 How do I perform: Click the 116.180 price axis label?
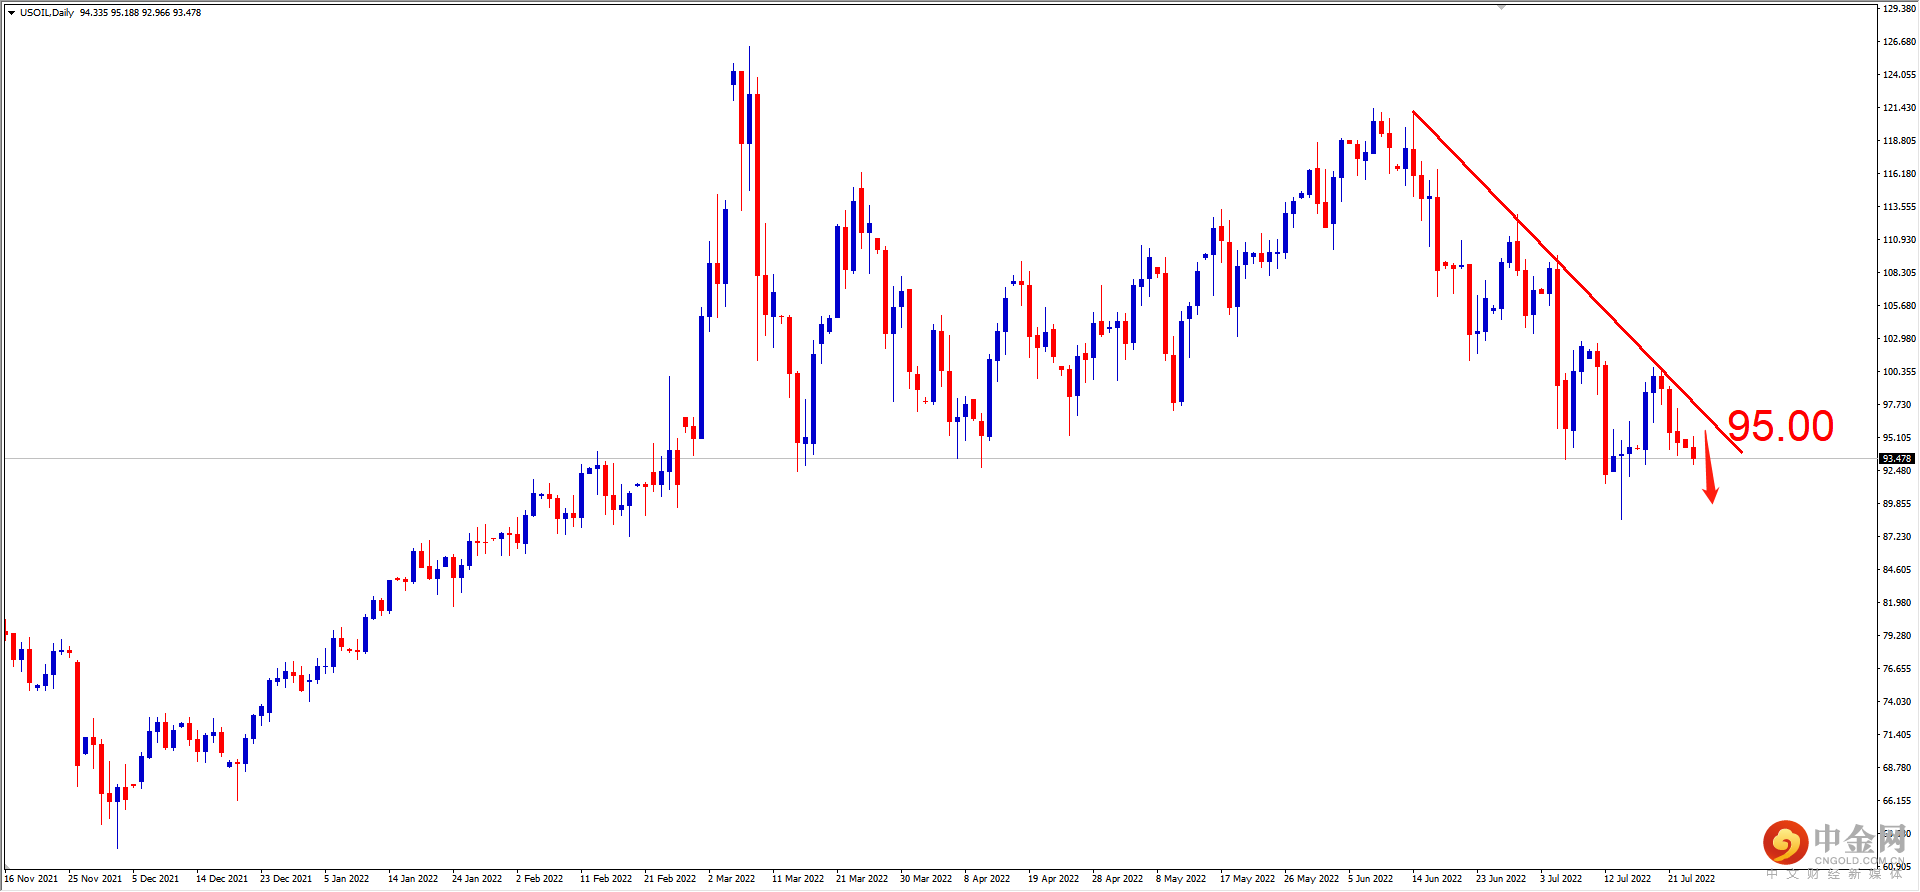1899,174
